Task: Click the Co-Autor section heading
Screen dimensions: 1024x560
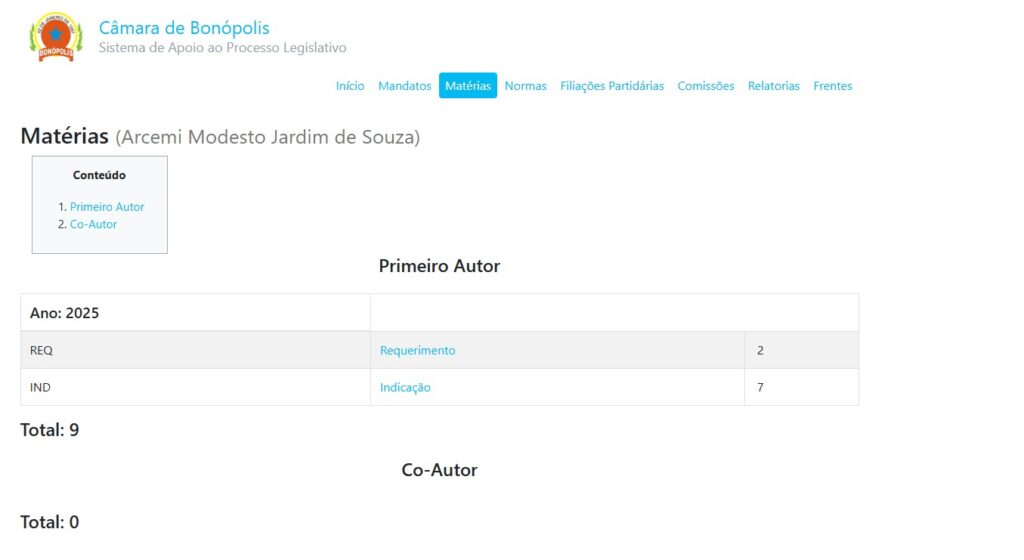Action: click(439, 470)
